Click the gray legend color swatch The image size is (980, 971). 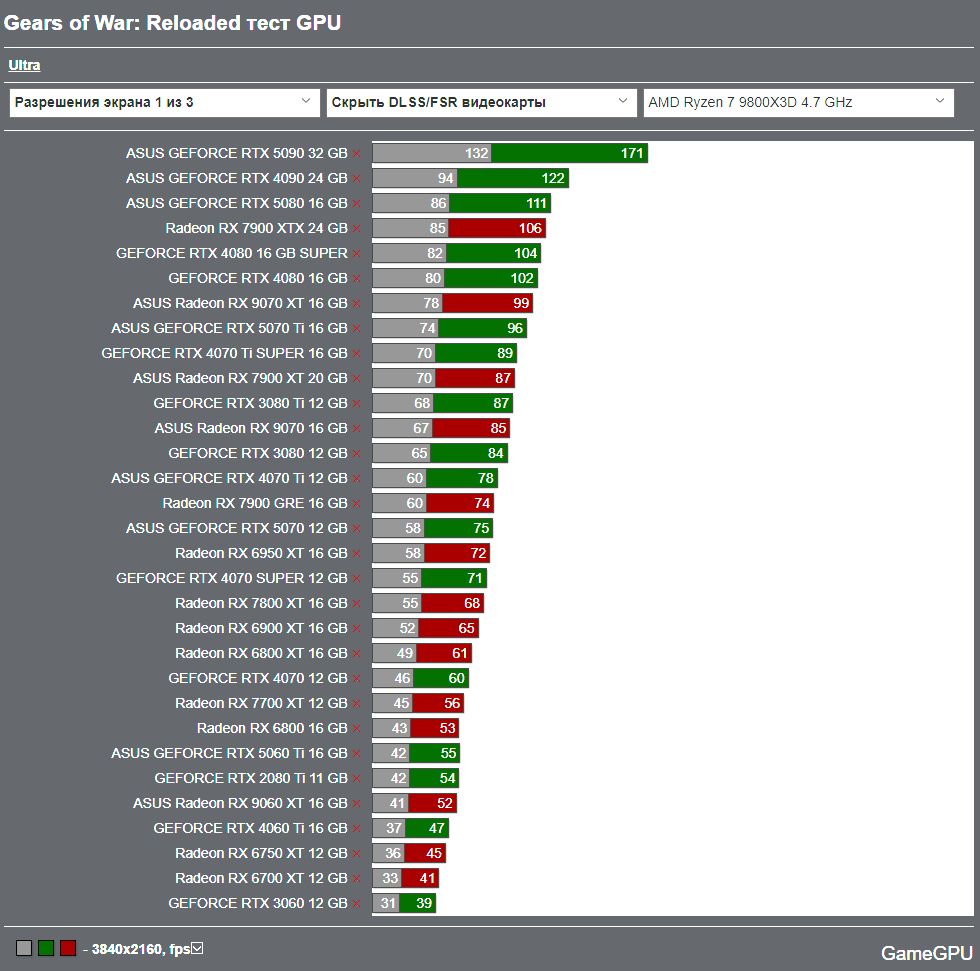pyautogui.click(x=24, y=949)
